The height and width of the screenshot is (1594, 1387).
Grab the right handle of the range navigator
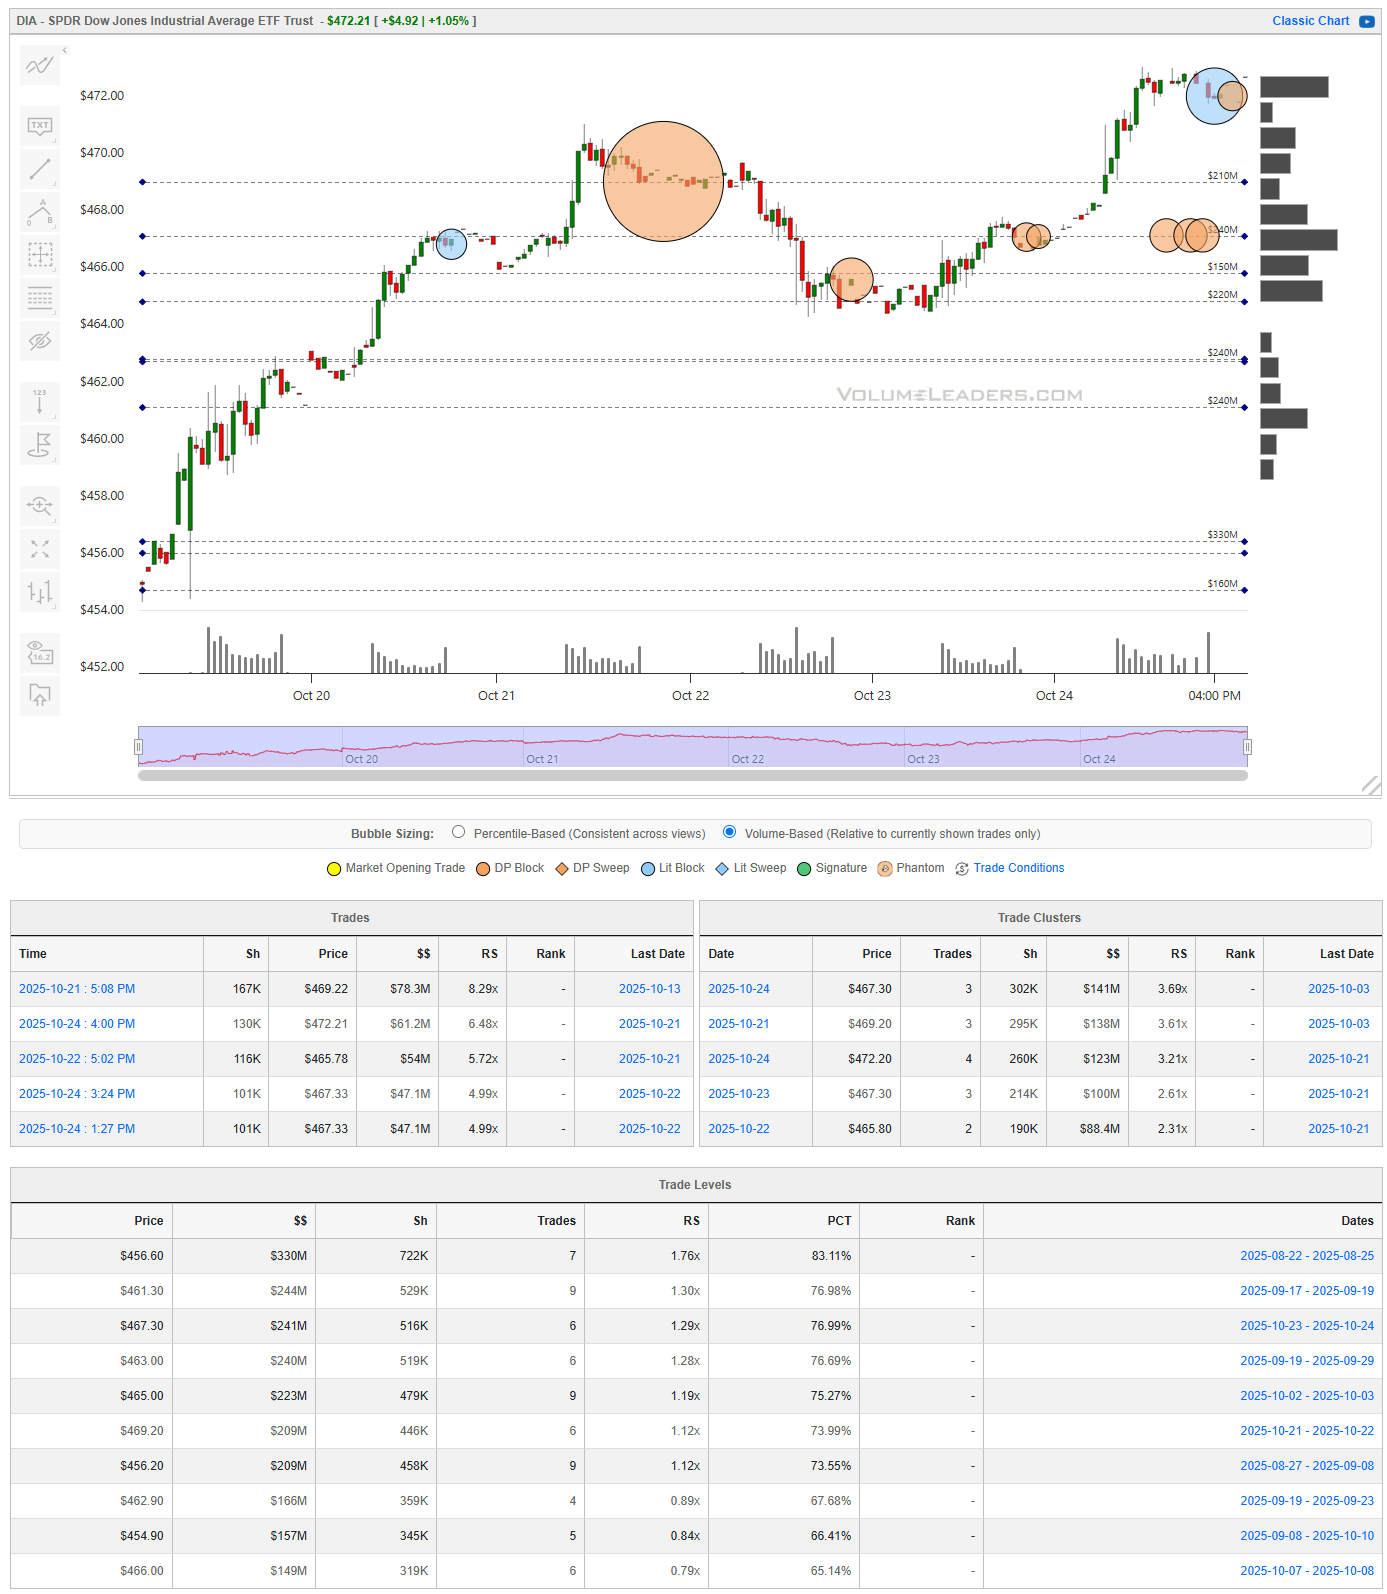click(x=1247, y=747)
